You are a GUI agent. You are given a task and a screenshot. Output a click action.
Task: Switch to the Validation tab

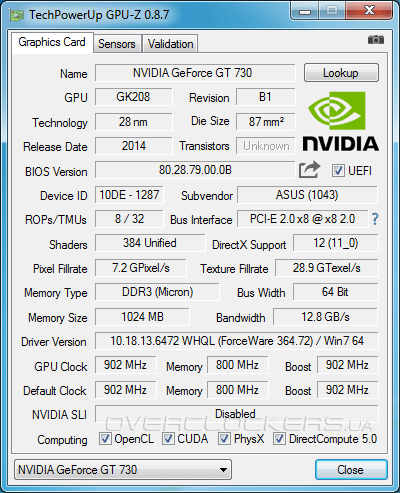point(170,44)
